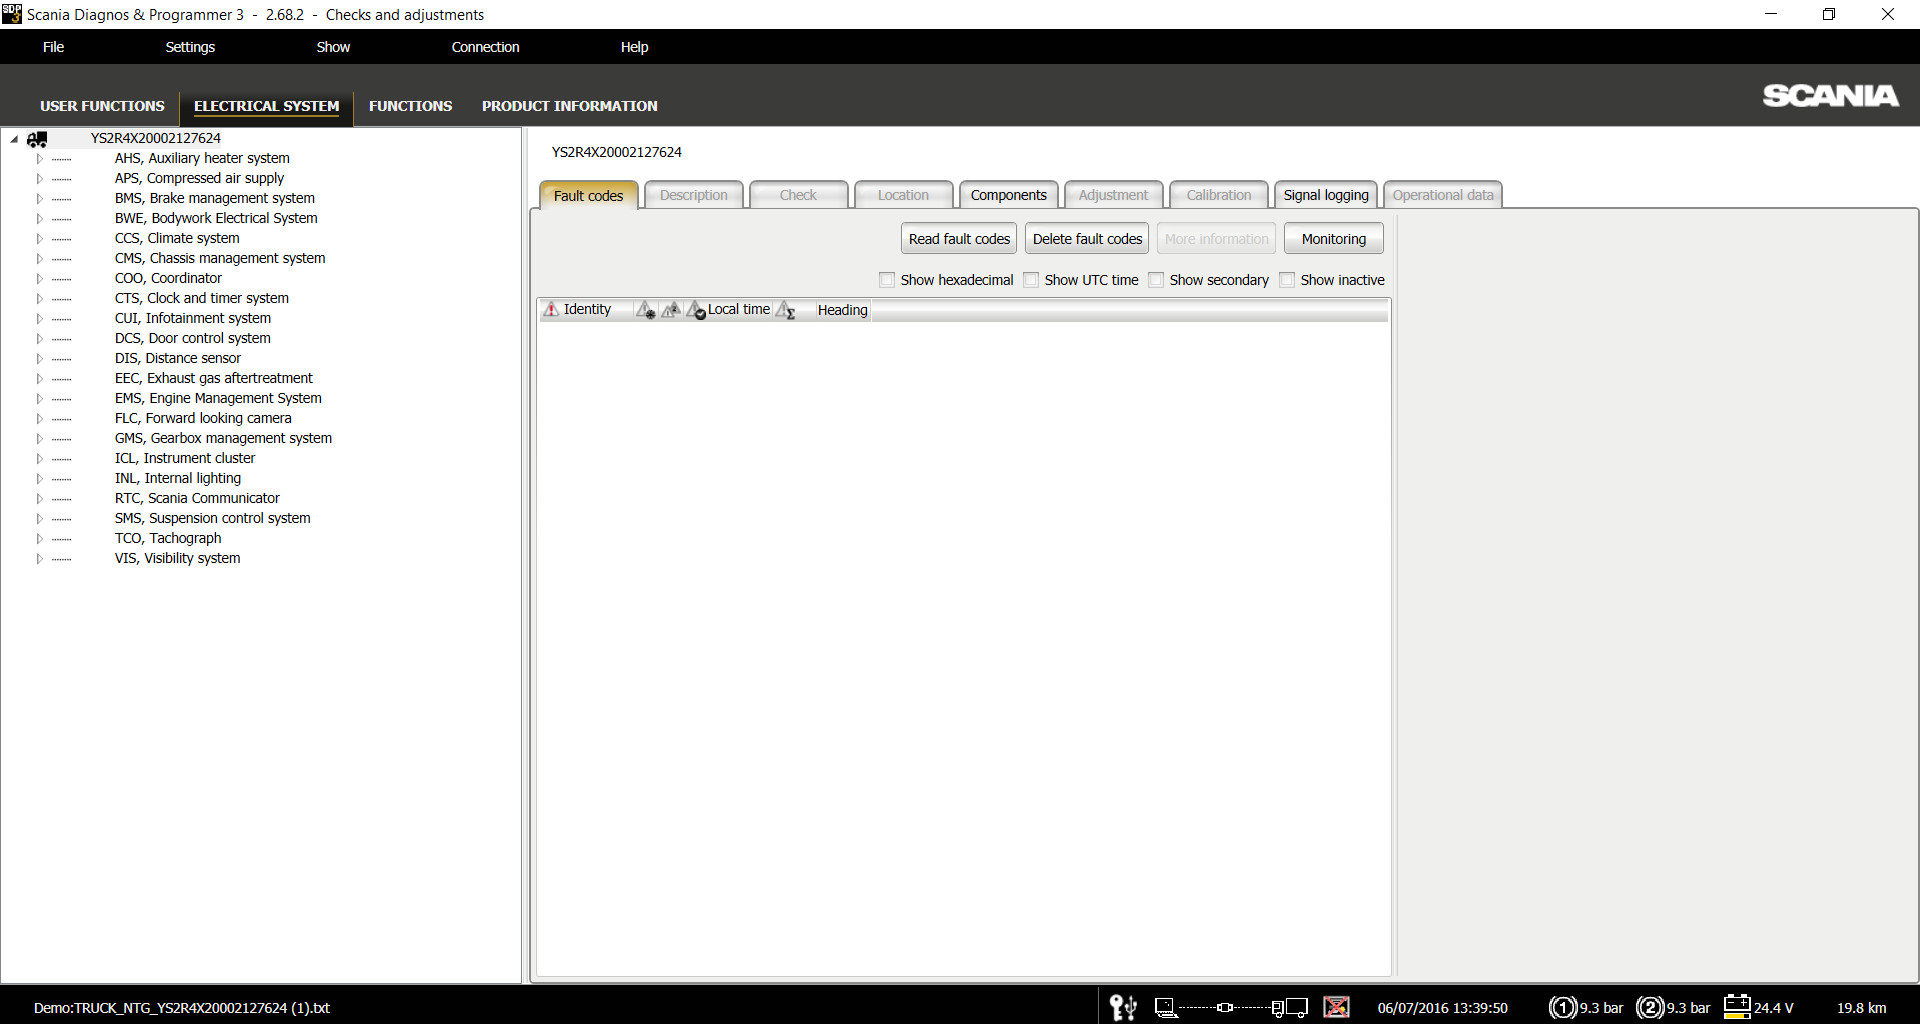Toggle the Show UTC time checkbox
1920x1024 pixels.
1031,280
